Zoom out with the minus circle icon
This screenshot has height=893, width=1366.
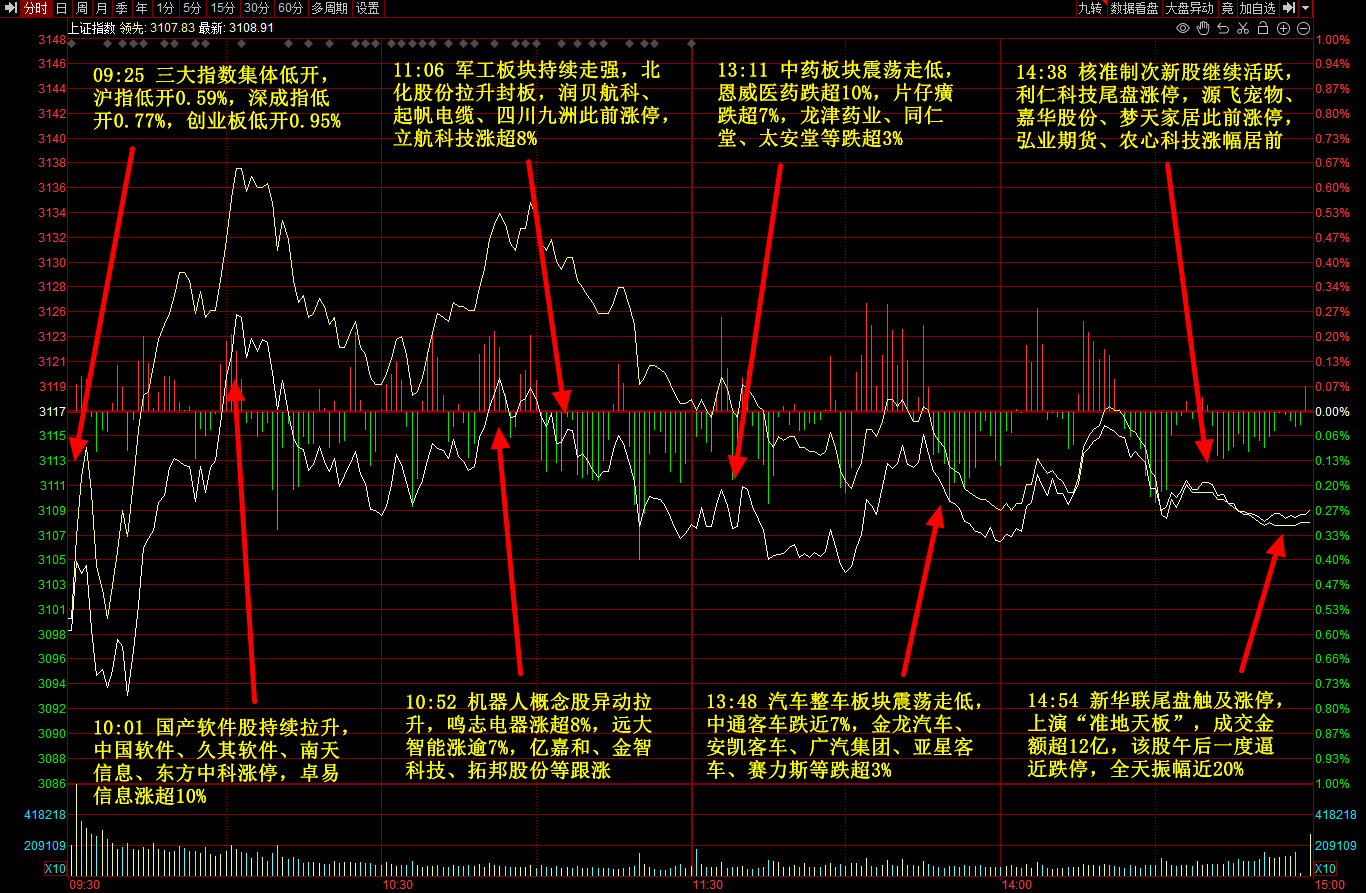(x=1303, y=28)
